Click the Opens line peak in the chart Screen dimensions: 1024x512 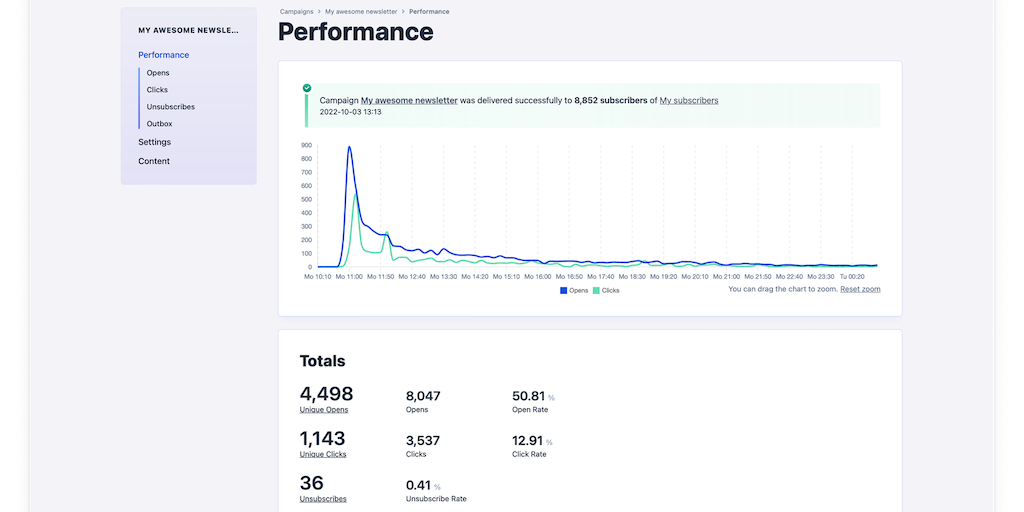point(349,148)
